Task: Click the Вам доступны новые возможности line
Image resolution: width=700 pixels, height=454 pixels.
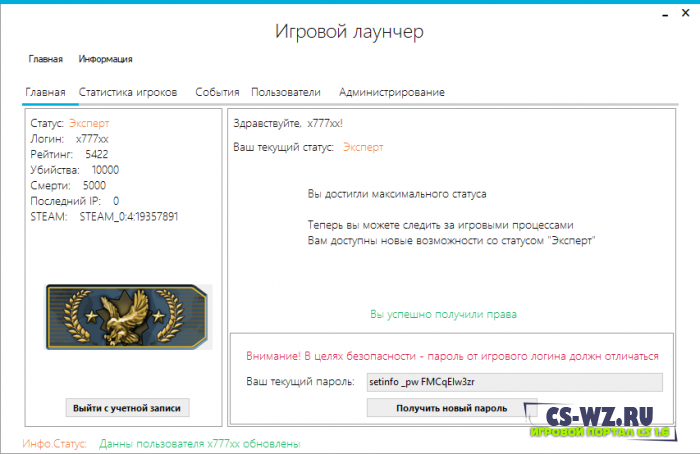Action: (x=451, y=241)
